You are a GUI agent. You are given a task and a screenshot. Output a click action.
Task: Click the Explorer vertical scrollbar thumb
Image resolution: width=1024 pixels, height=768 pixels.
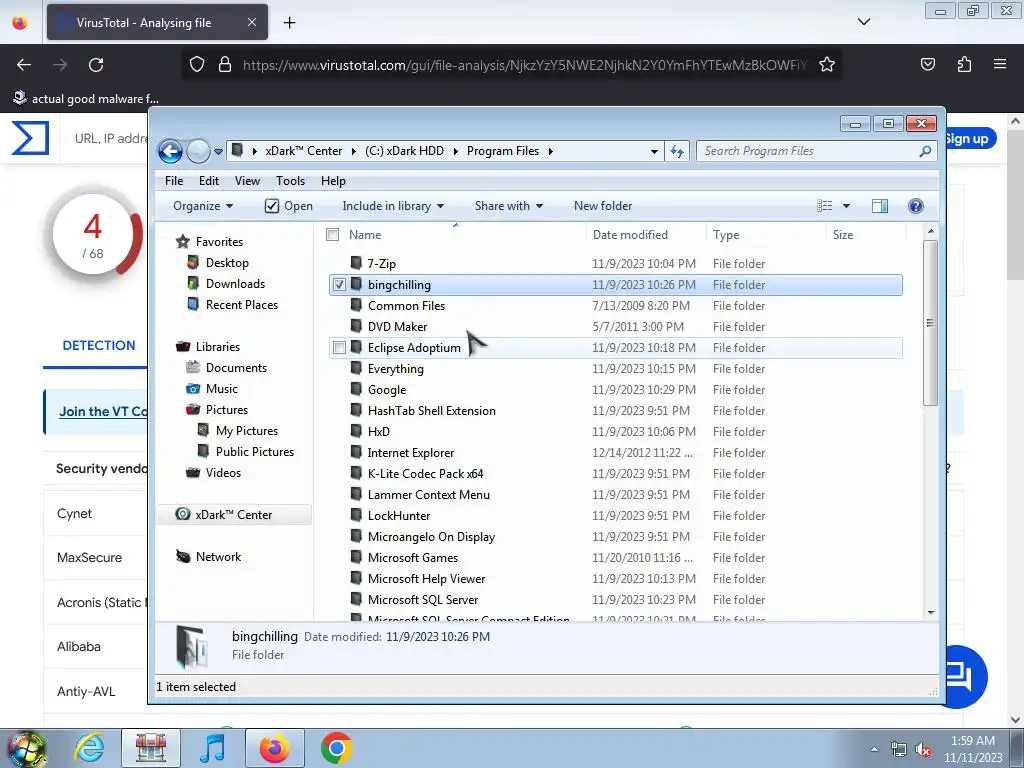(x=930, y=323)
